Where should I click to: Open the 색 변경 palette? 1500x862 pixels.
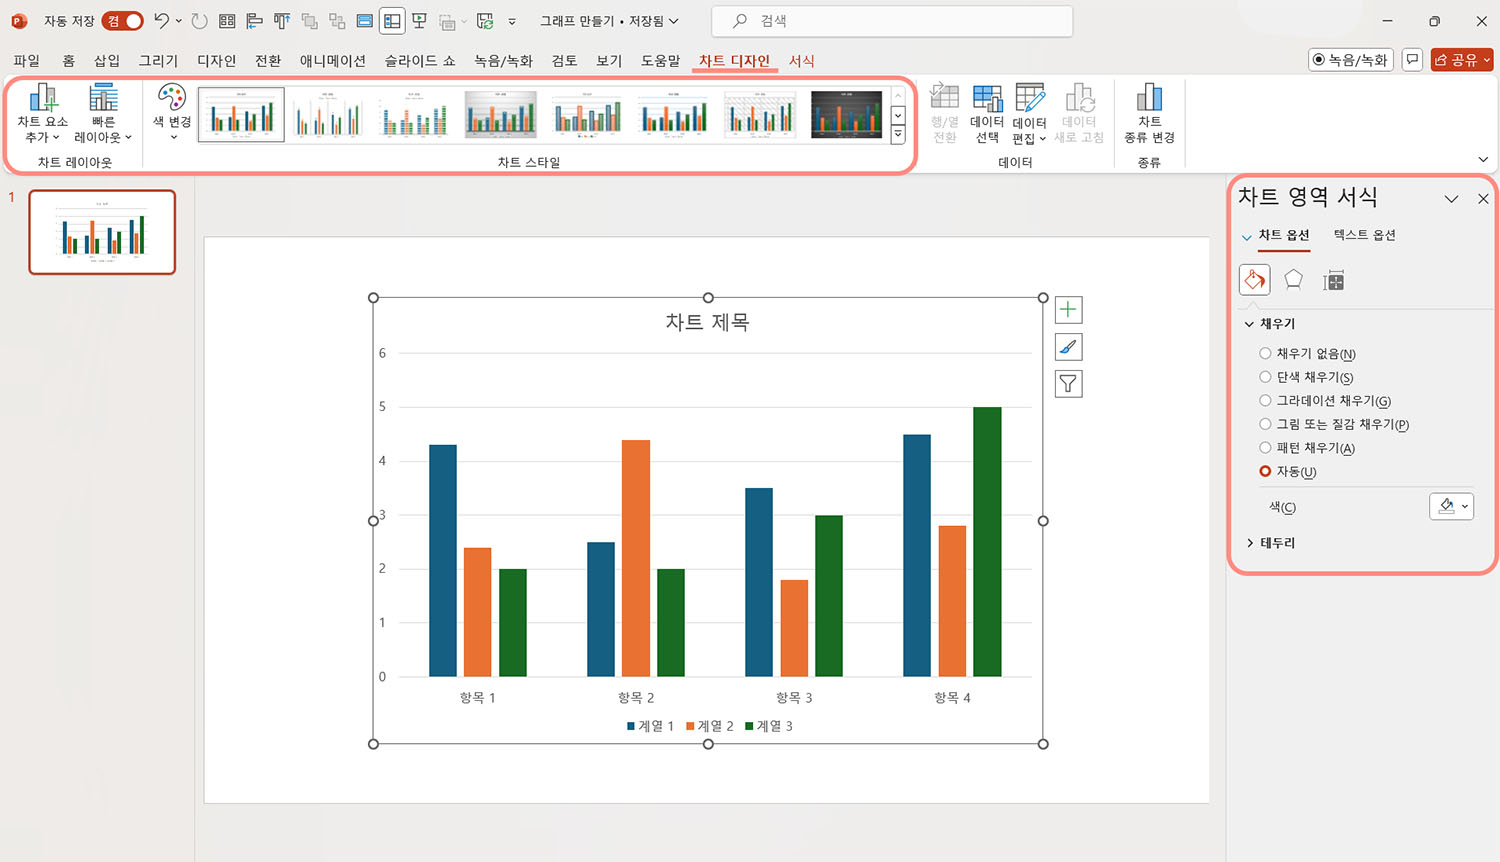click(172, 112)
